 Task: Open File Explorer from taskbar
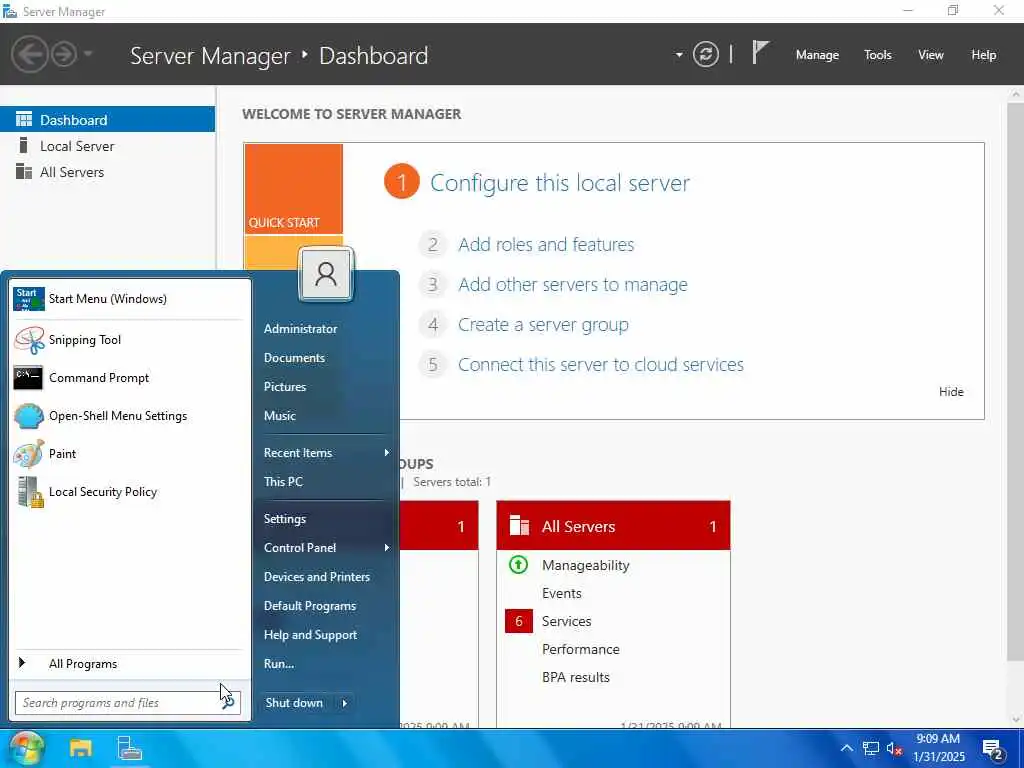pyautogui.click(x=81, y=748)
